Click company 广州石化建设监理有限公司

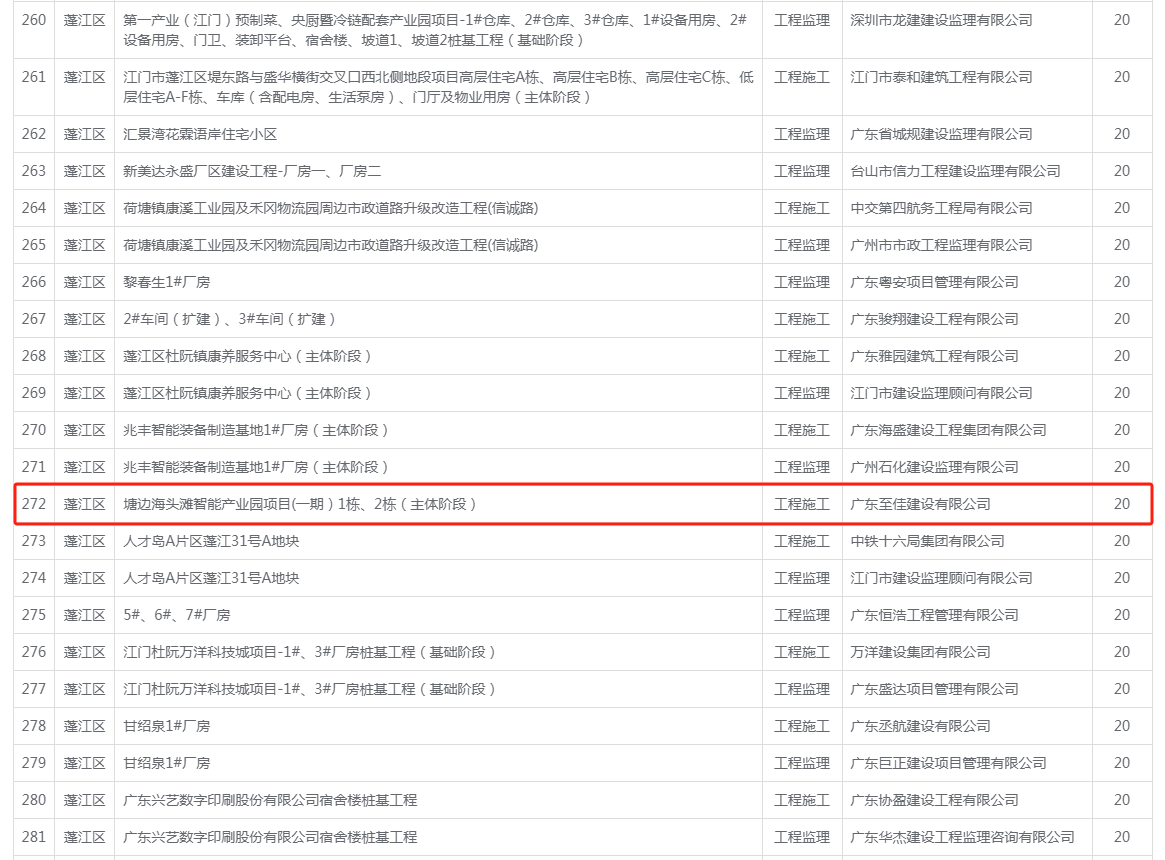935,468
